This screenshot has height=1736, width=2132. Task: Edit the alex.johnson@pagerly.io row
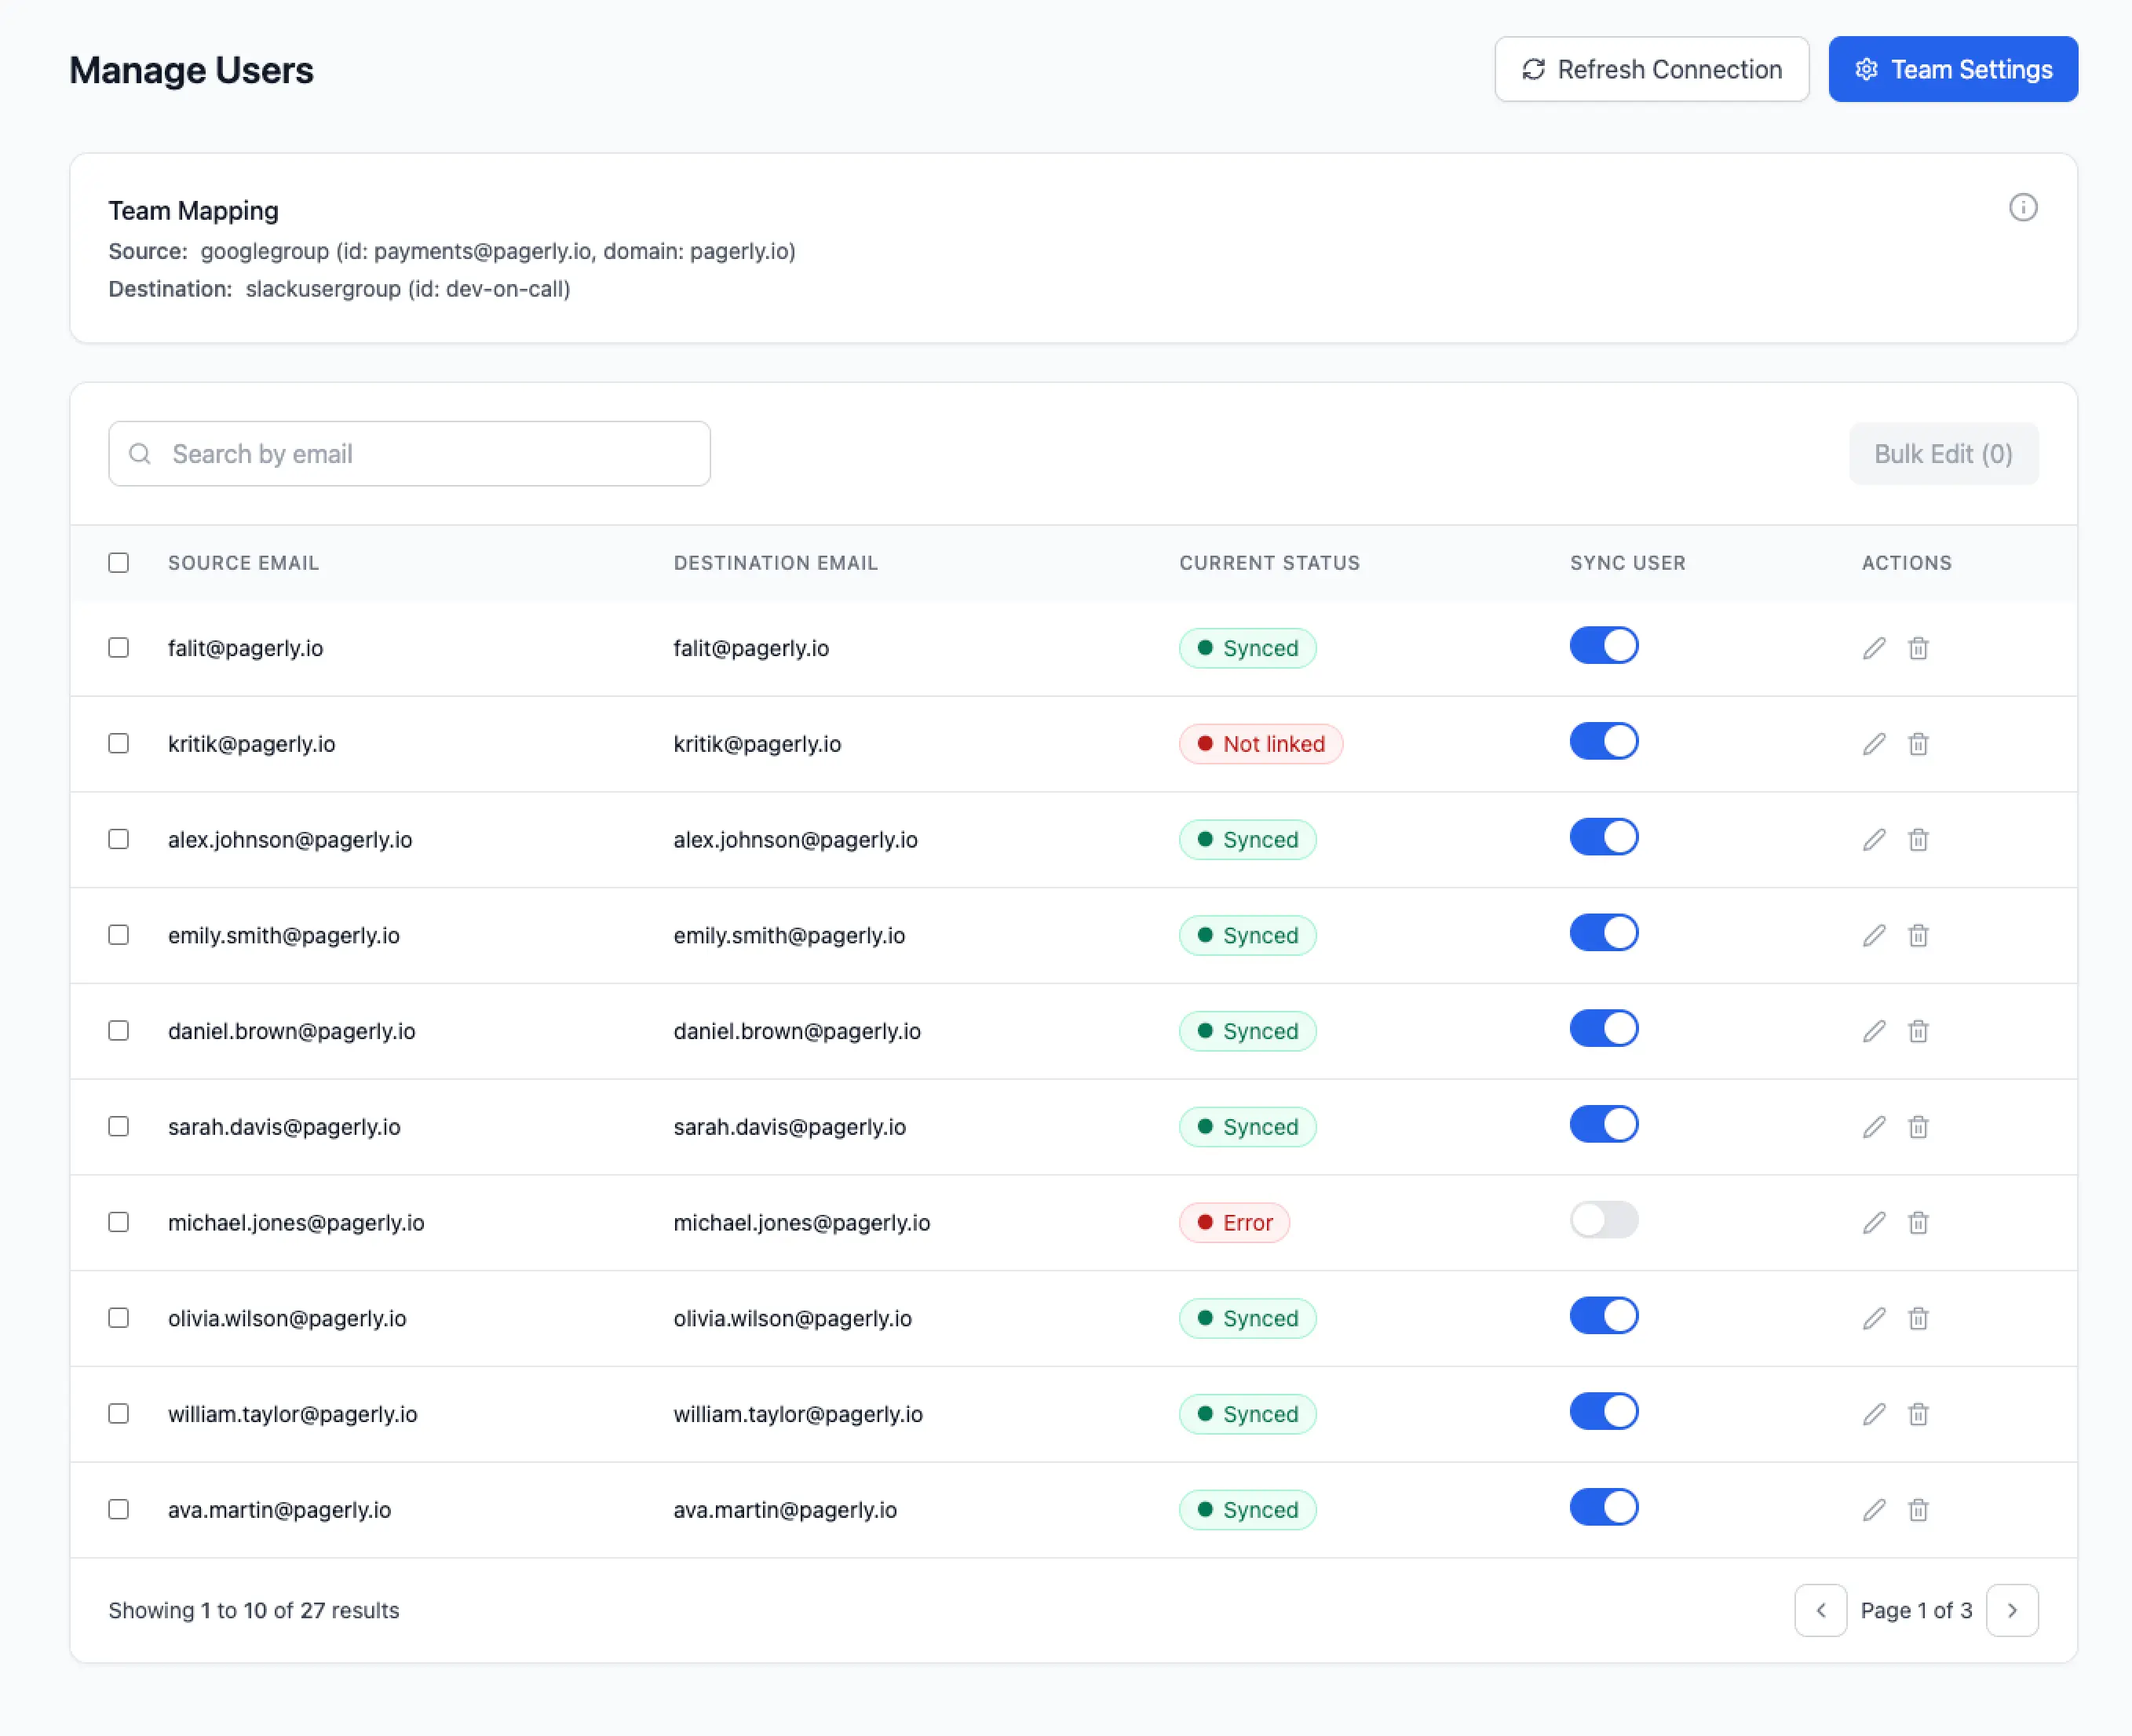pos(1874,840)
